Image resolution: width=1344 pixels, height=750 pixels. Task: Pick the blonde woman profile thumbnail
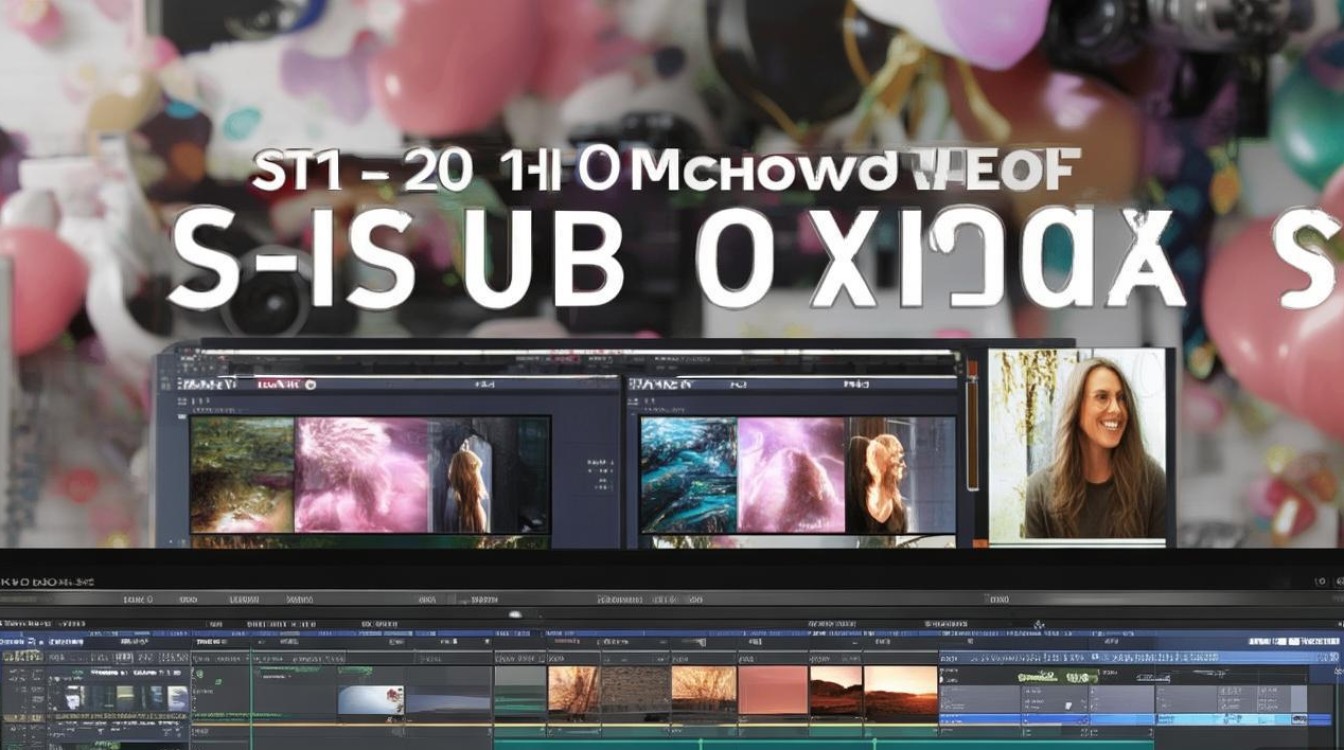click(900, 475)
